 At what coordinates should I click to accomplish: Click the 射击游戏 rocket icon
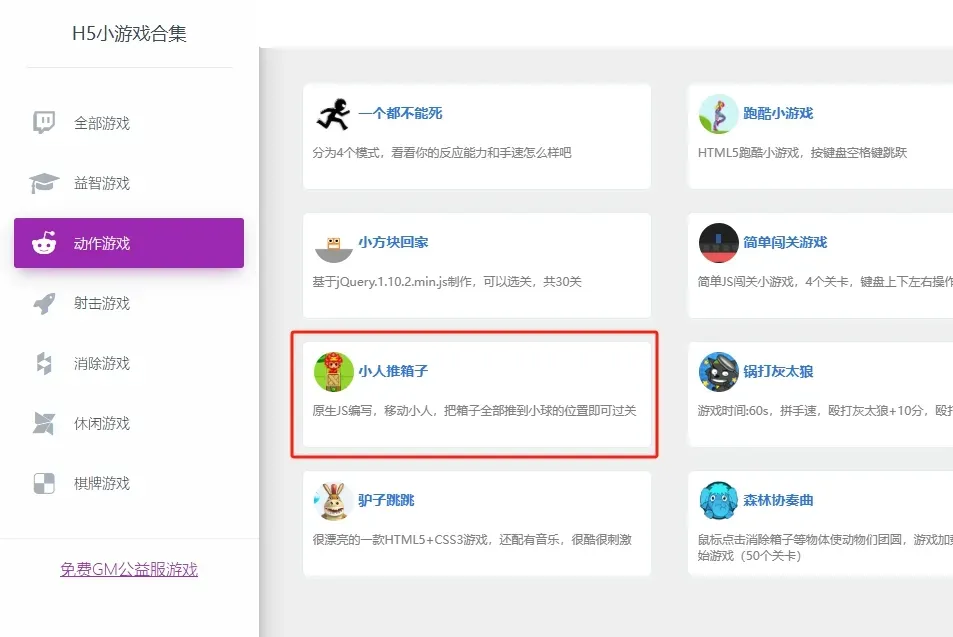[44, 303]
